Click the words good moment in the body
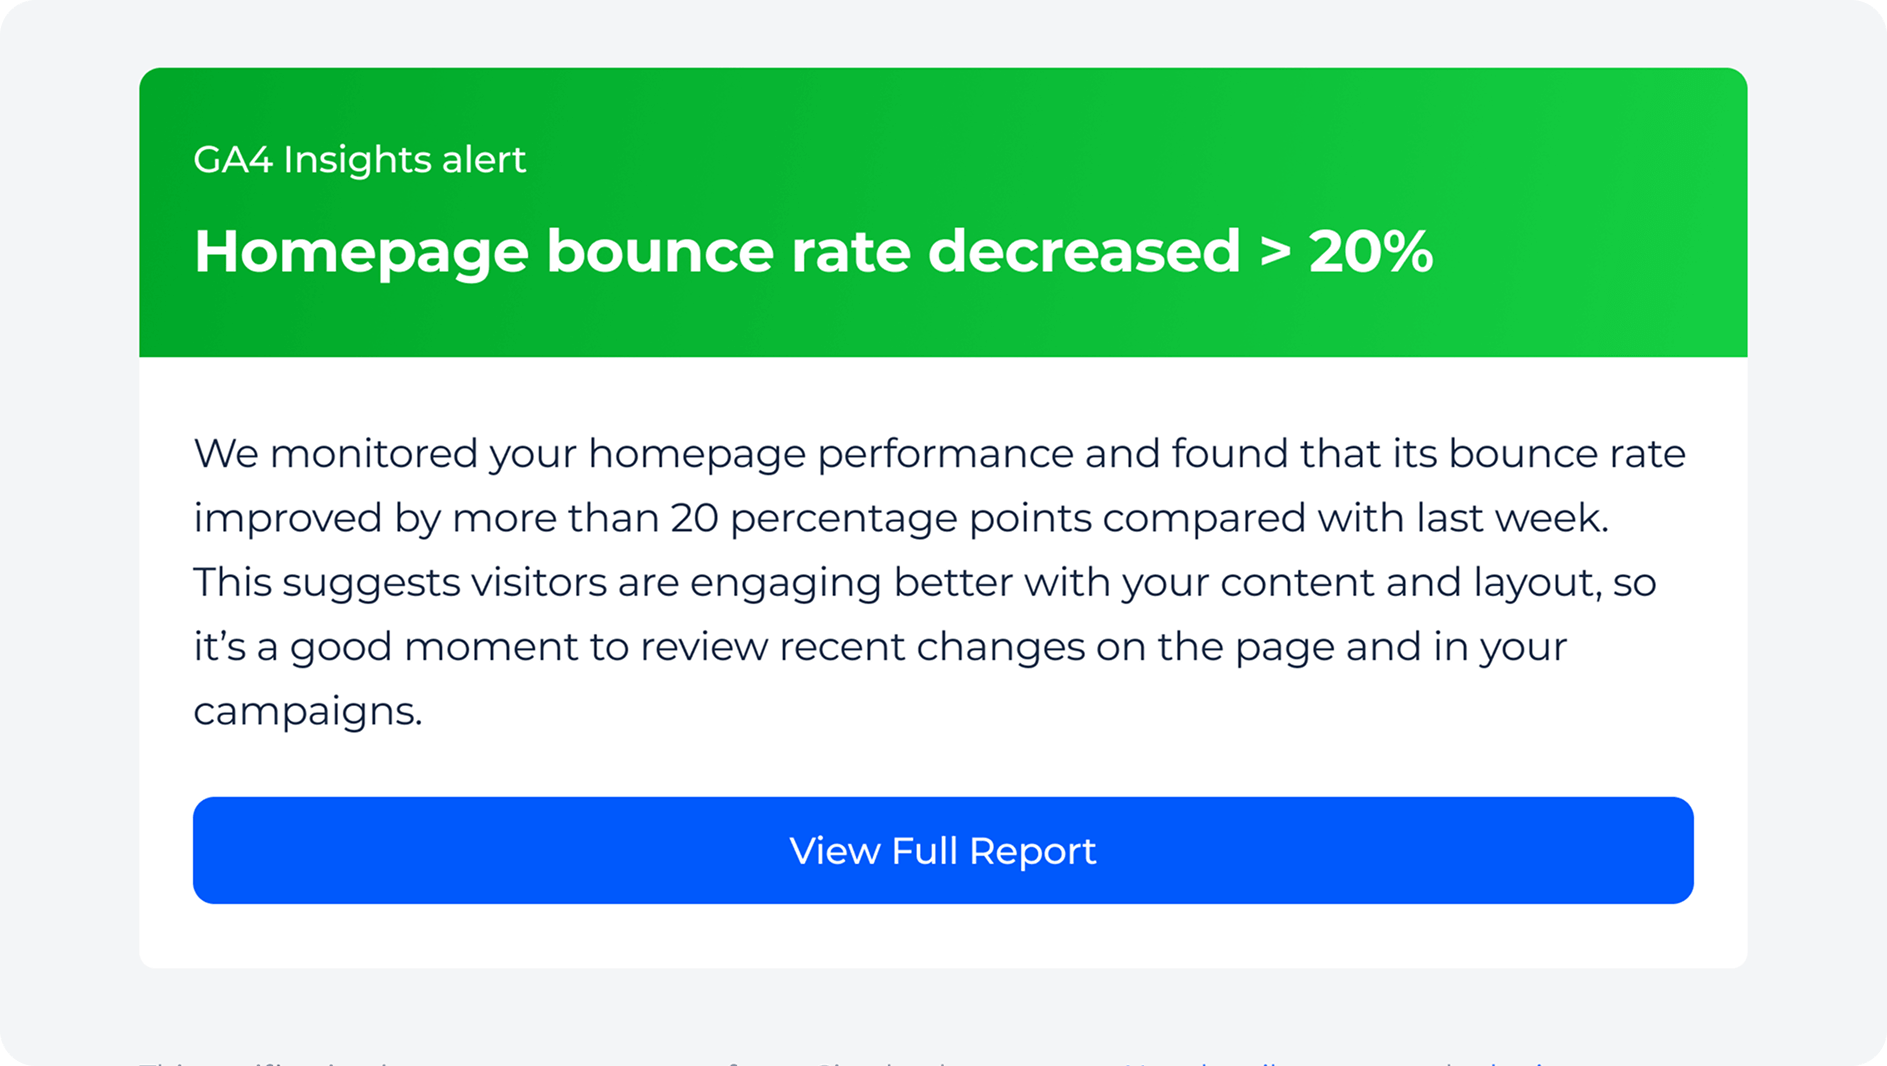 point(433,647)
